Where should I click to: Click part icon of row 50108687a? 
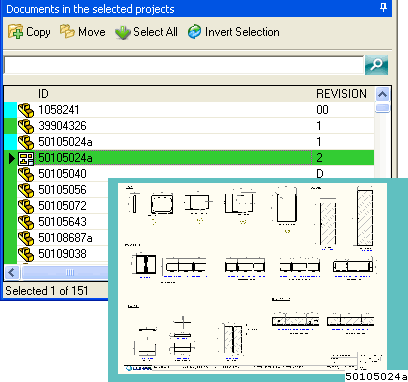pos(26,238)
